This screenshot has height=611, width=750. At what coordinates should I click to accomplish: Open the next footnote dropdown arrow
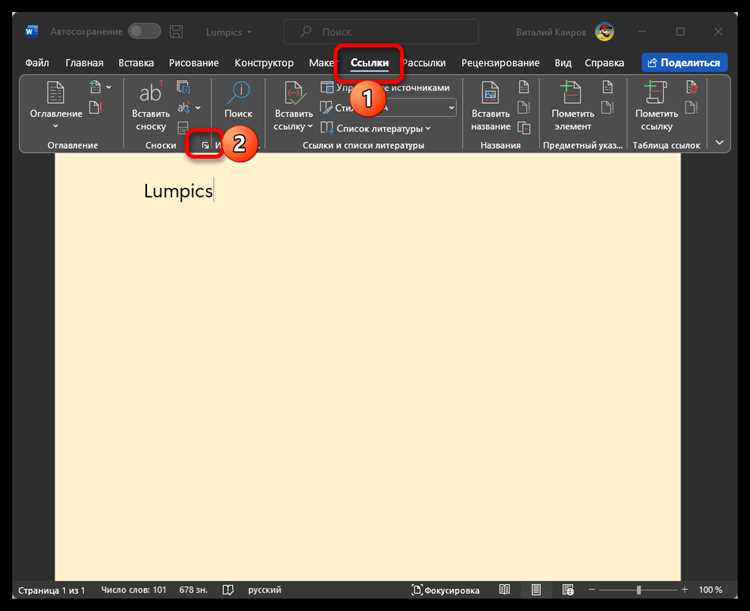pos(198,108)
